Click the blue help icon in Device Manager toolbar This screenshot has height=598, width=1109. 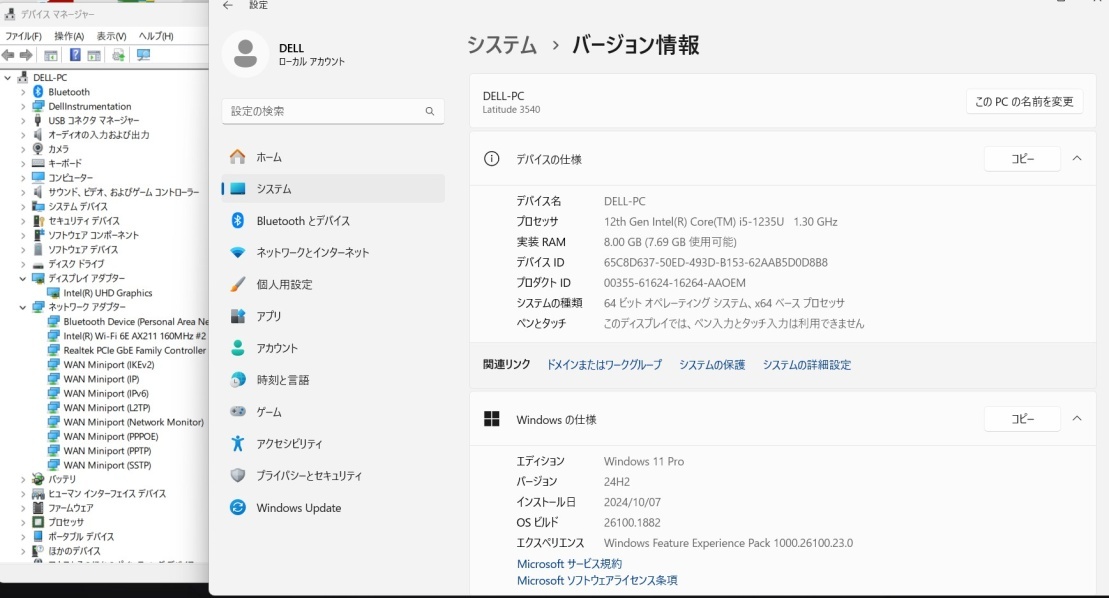(x=74, y=55)
